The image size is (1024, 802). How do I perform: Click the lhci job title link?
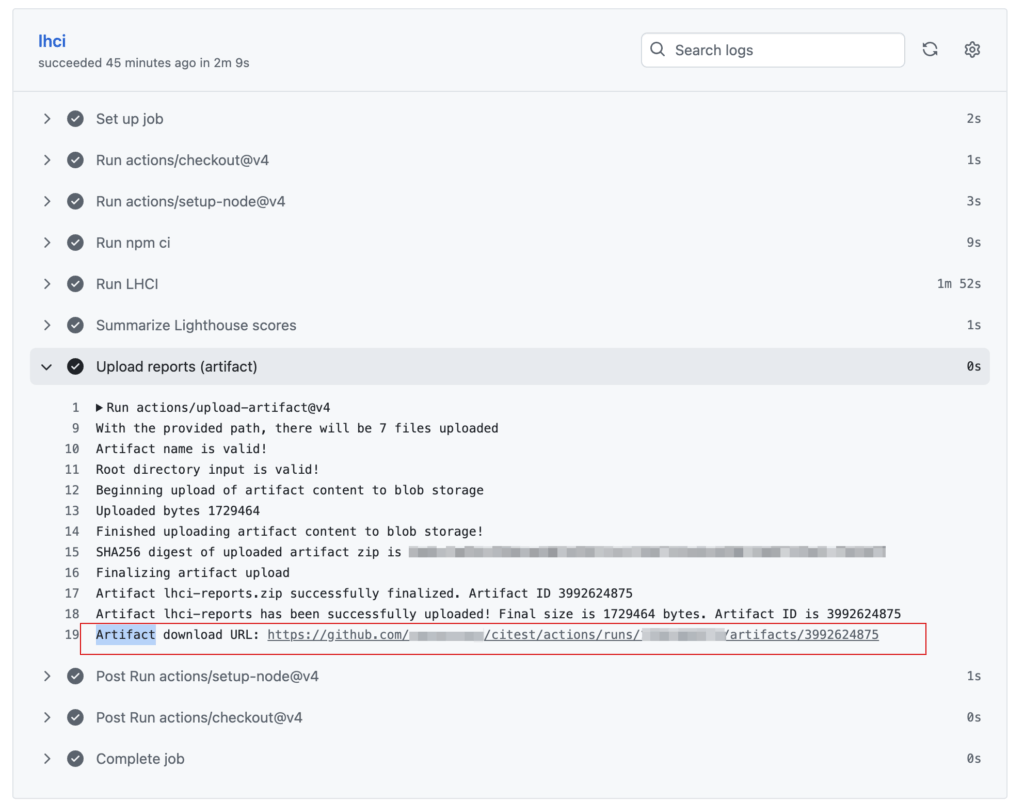(x=52, y=41)
